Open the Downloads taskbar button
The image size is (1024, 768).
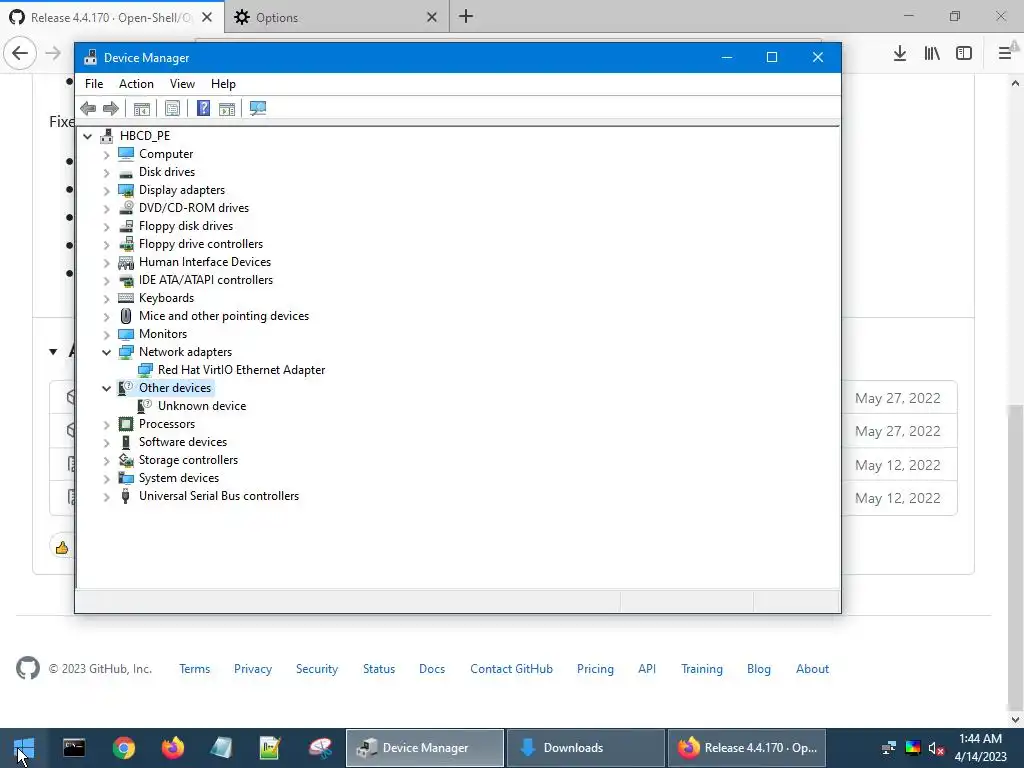tap(586, 748)
